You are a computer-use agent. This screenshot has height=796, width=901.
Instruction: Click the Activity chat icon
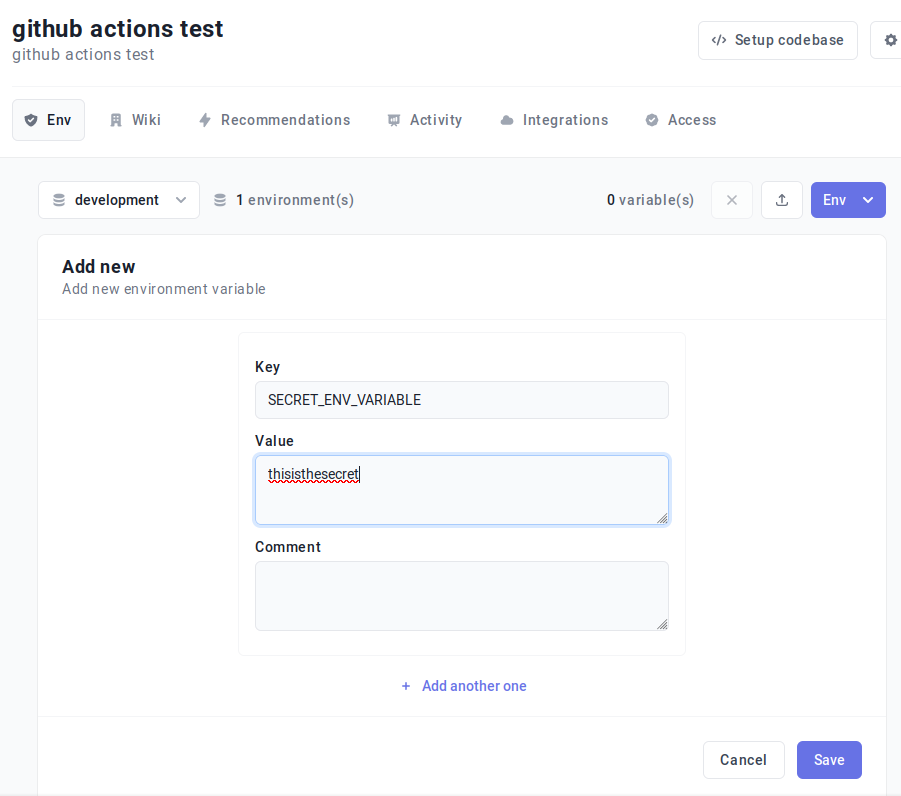click(x=392, y=119)
